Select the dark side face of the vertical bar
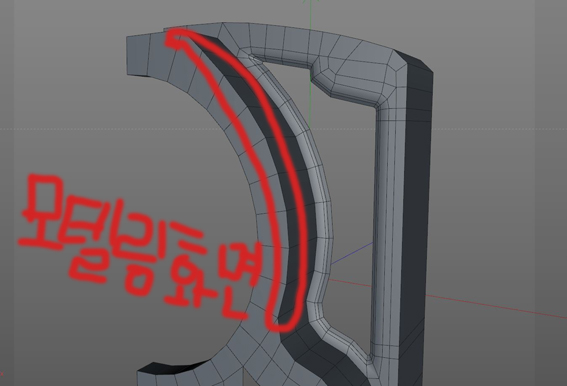The width and height of the screenshot is (567, 386). point(416,217)
